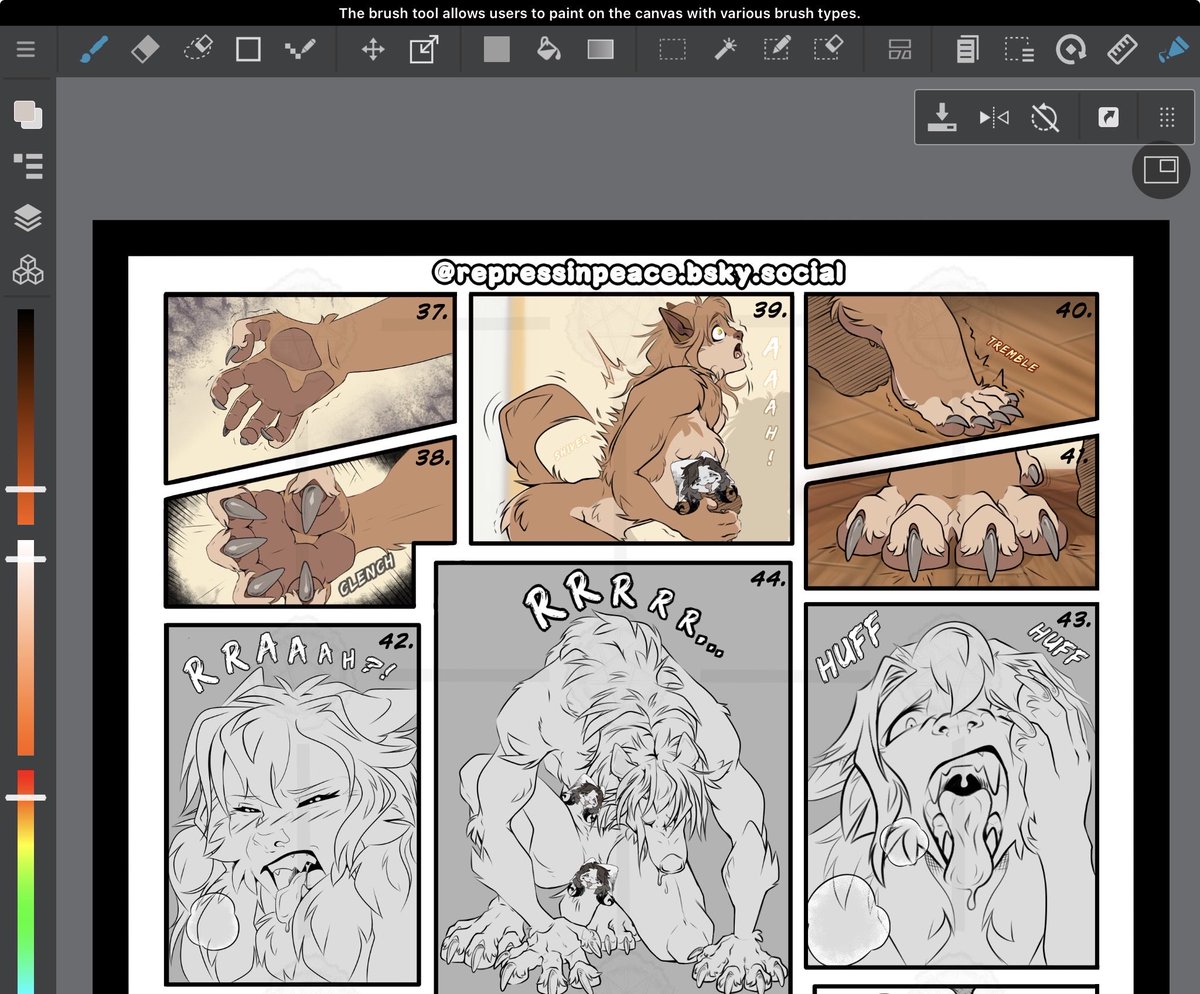1200x994 pixels.
Task: Select the panel Divide Tool
Action: [x=900, y=49]
